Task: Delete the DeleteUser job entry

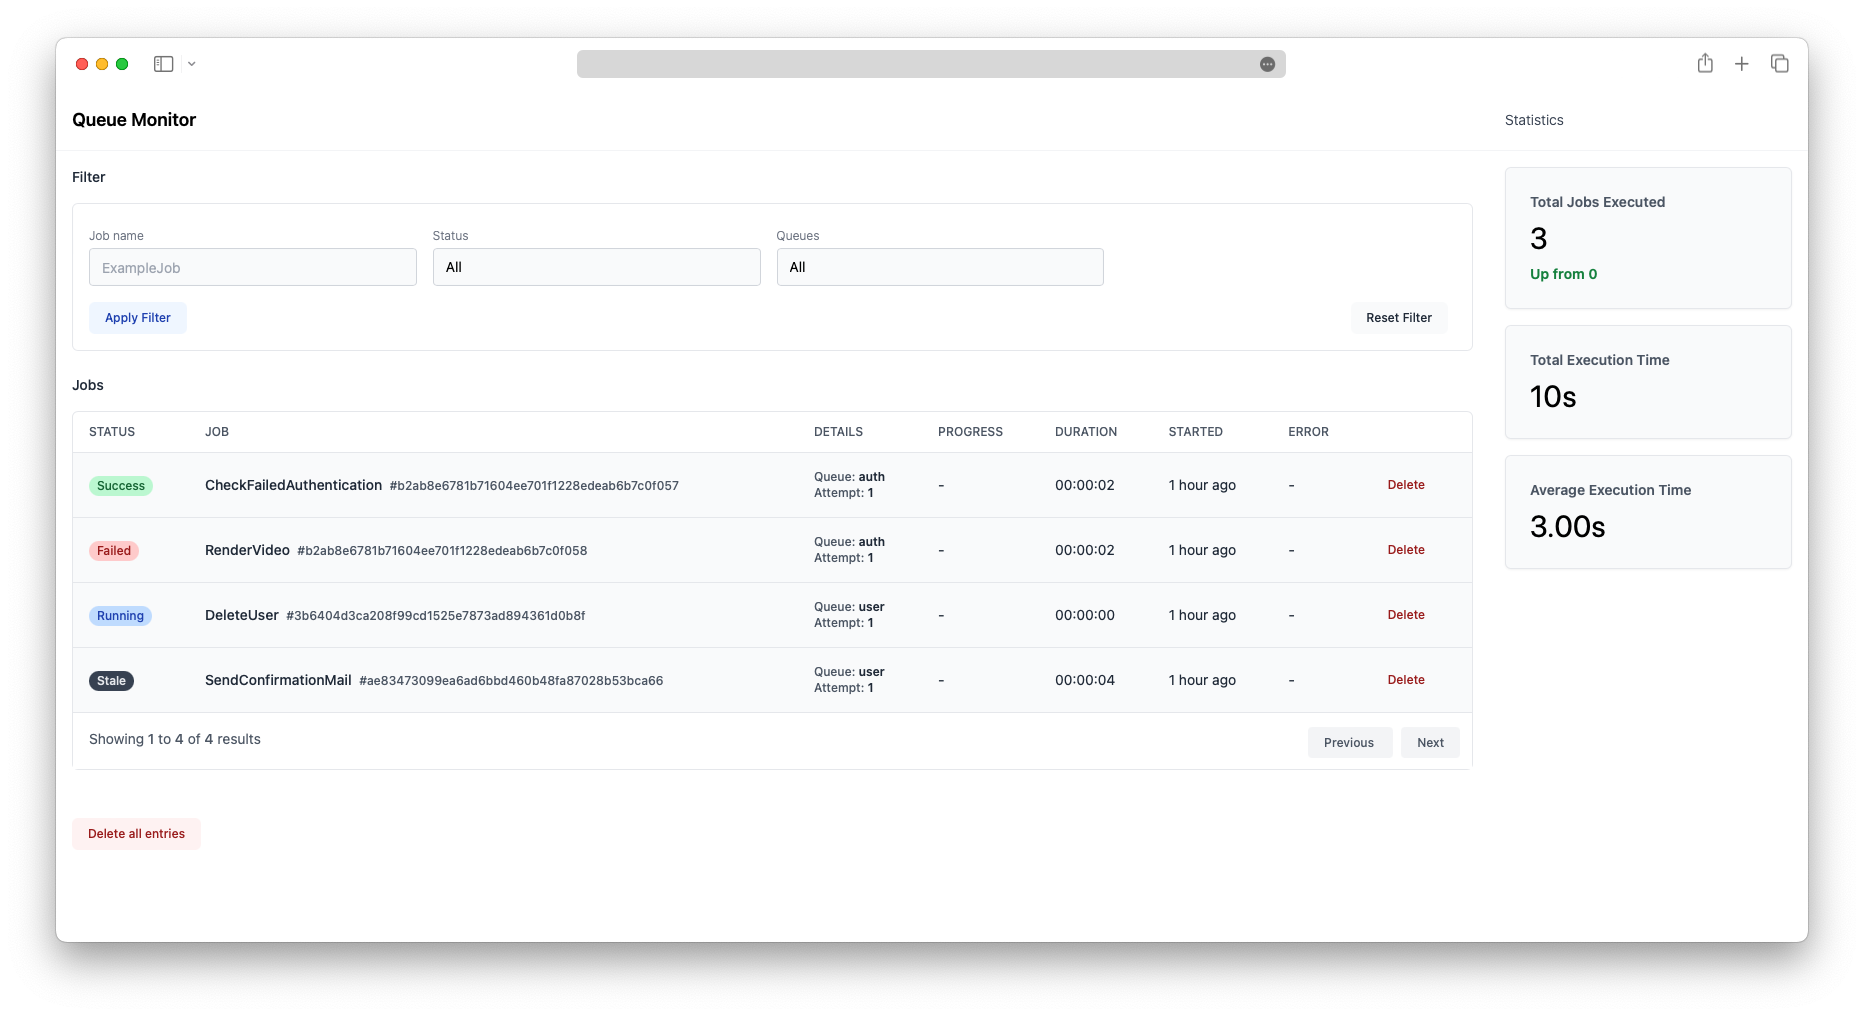Action: pyautogui.click(x=1406, y=615)
